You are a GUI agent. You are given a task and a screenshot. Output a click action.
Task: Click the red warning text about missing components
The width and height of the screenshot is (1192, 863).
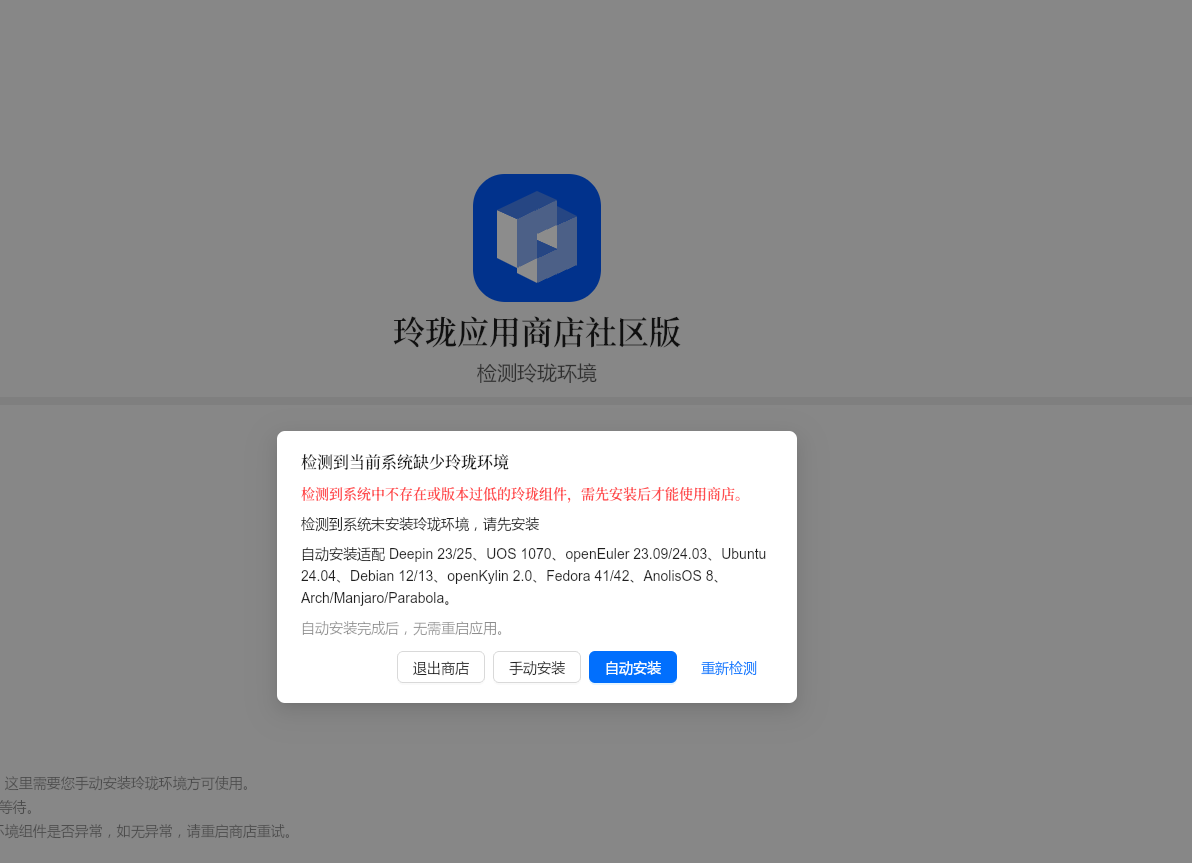(x=524, y=494)
